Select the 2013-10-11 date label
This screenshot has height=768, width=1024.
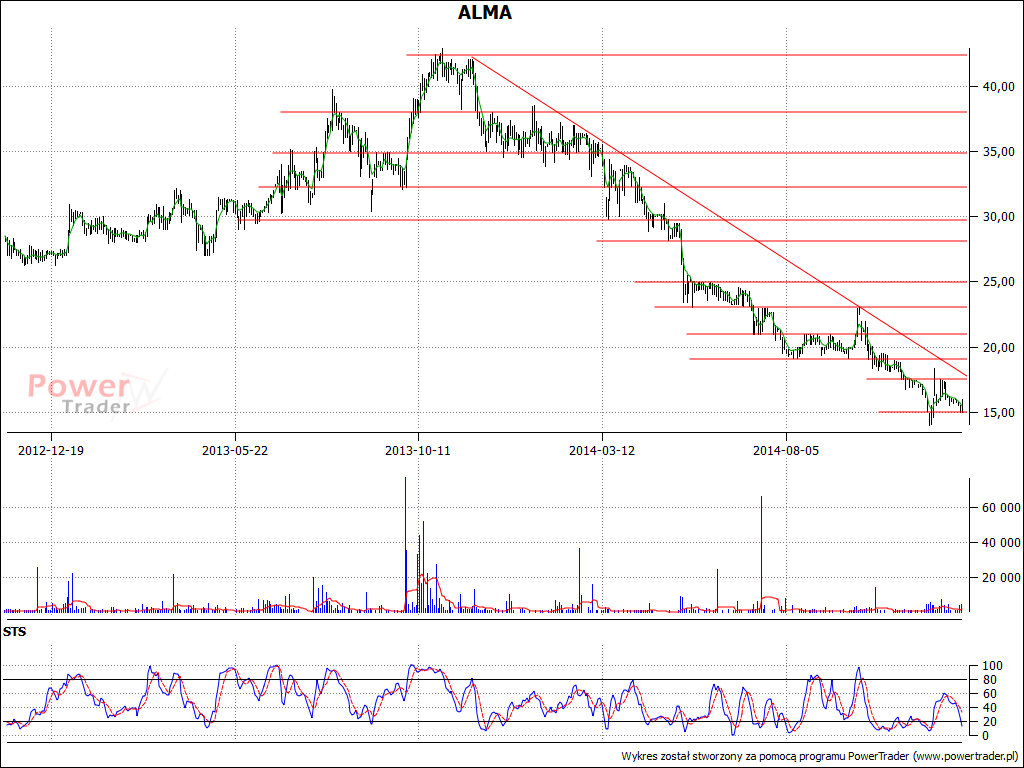click(418, 451)
